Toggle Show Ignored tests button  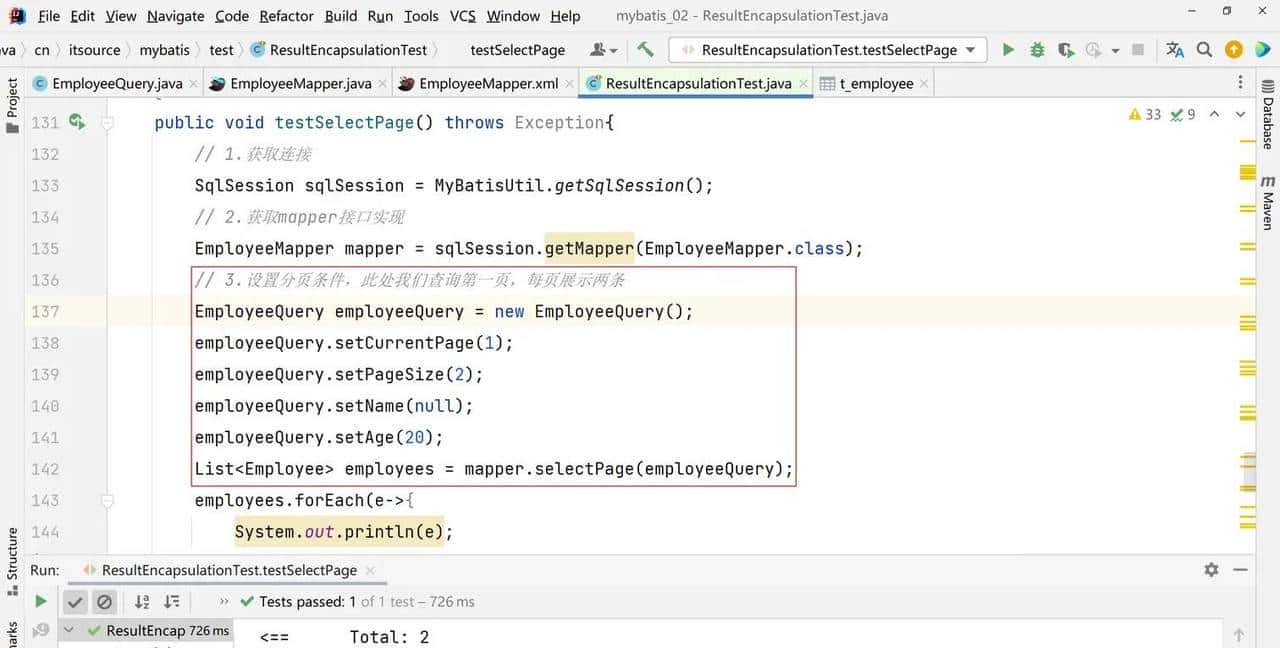tap(104, 602)
